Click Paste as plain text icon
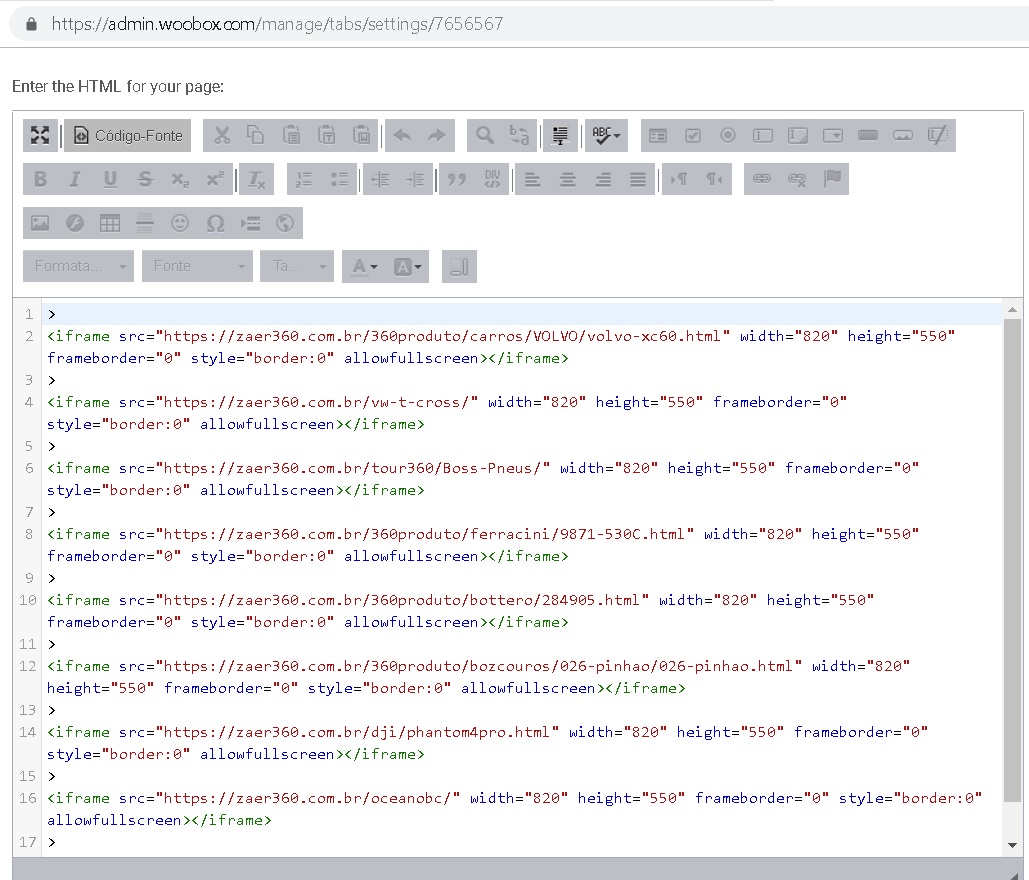The height and width of the screenshot is (880, 1029). coord(326,136)
